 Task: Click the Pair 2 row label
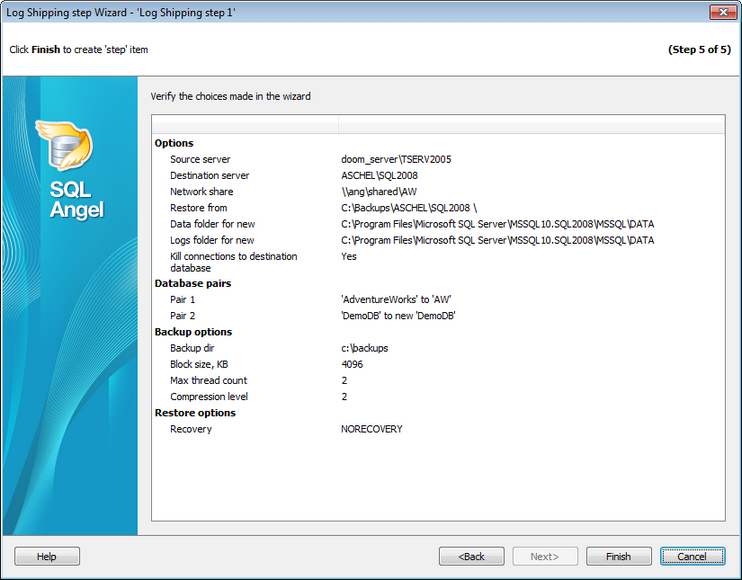tap(183, 316)
